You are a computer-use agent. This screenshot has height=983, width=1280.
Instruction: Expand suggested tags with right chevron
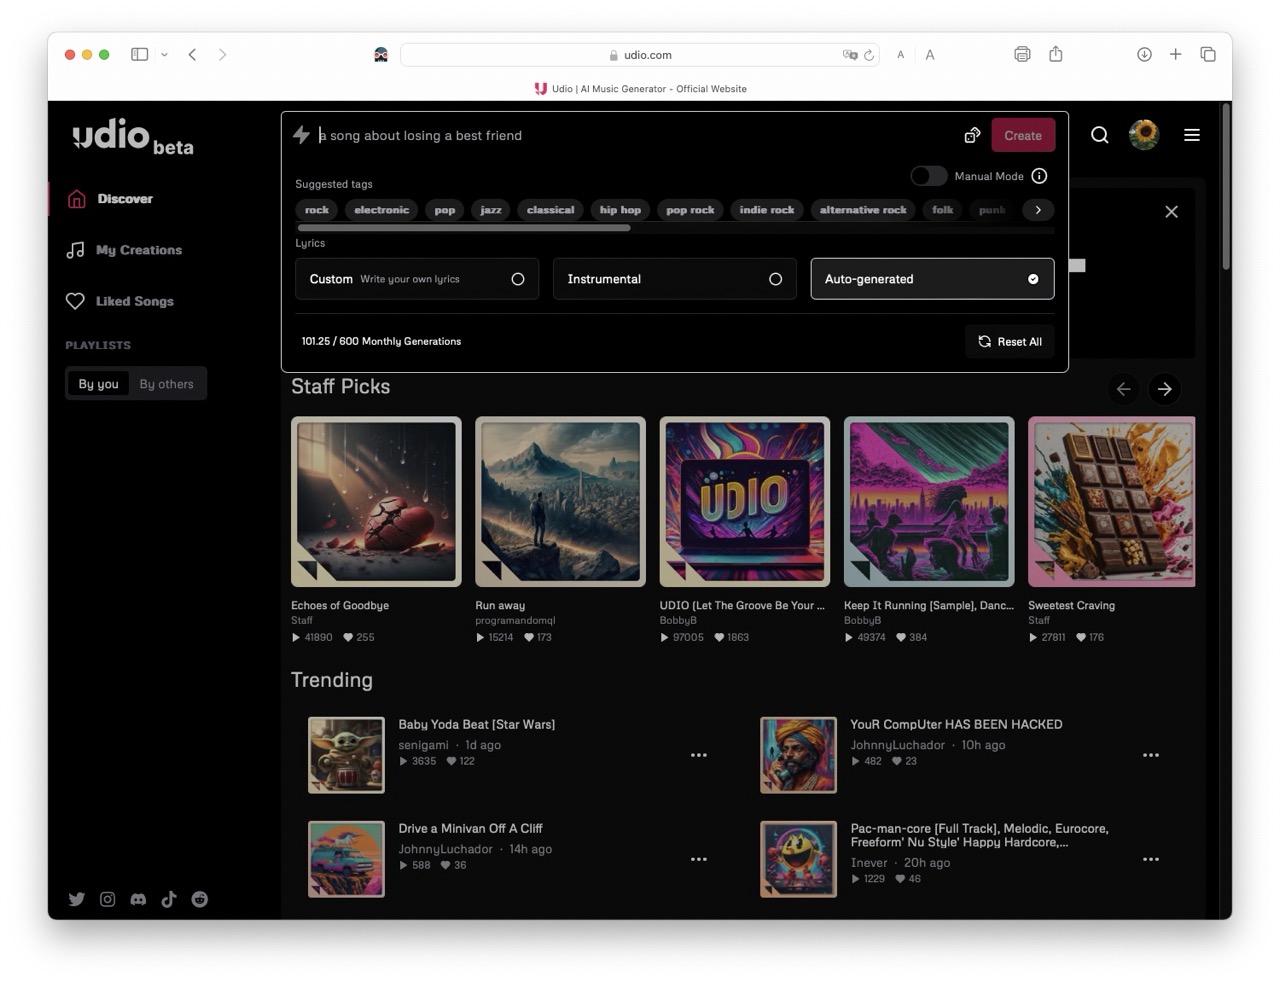[x=1038, y=210]
